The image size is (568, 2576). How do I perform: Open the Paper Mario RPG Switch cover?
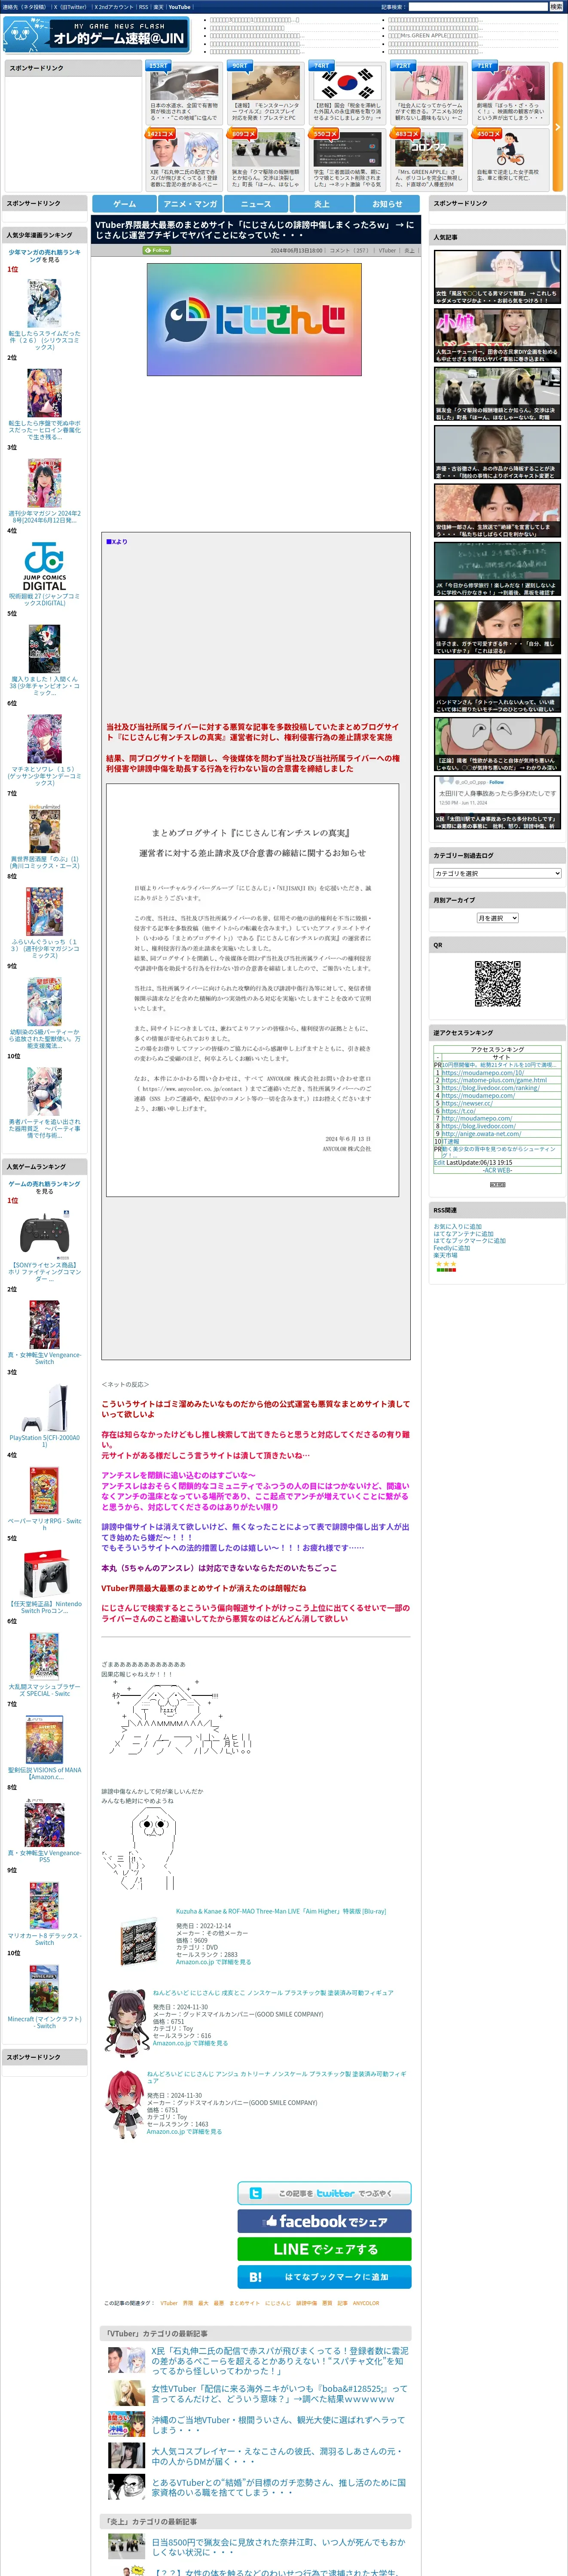click(x=44, y=1491)
